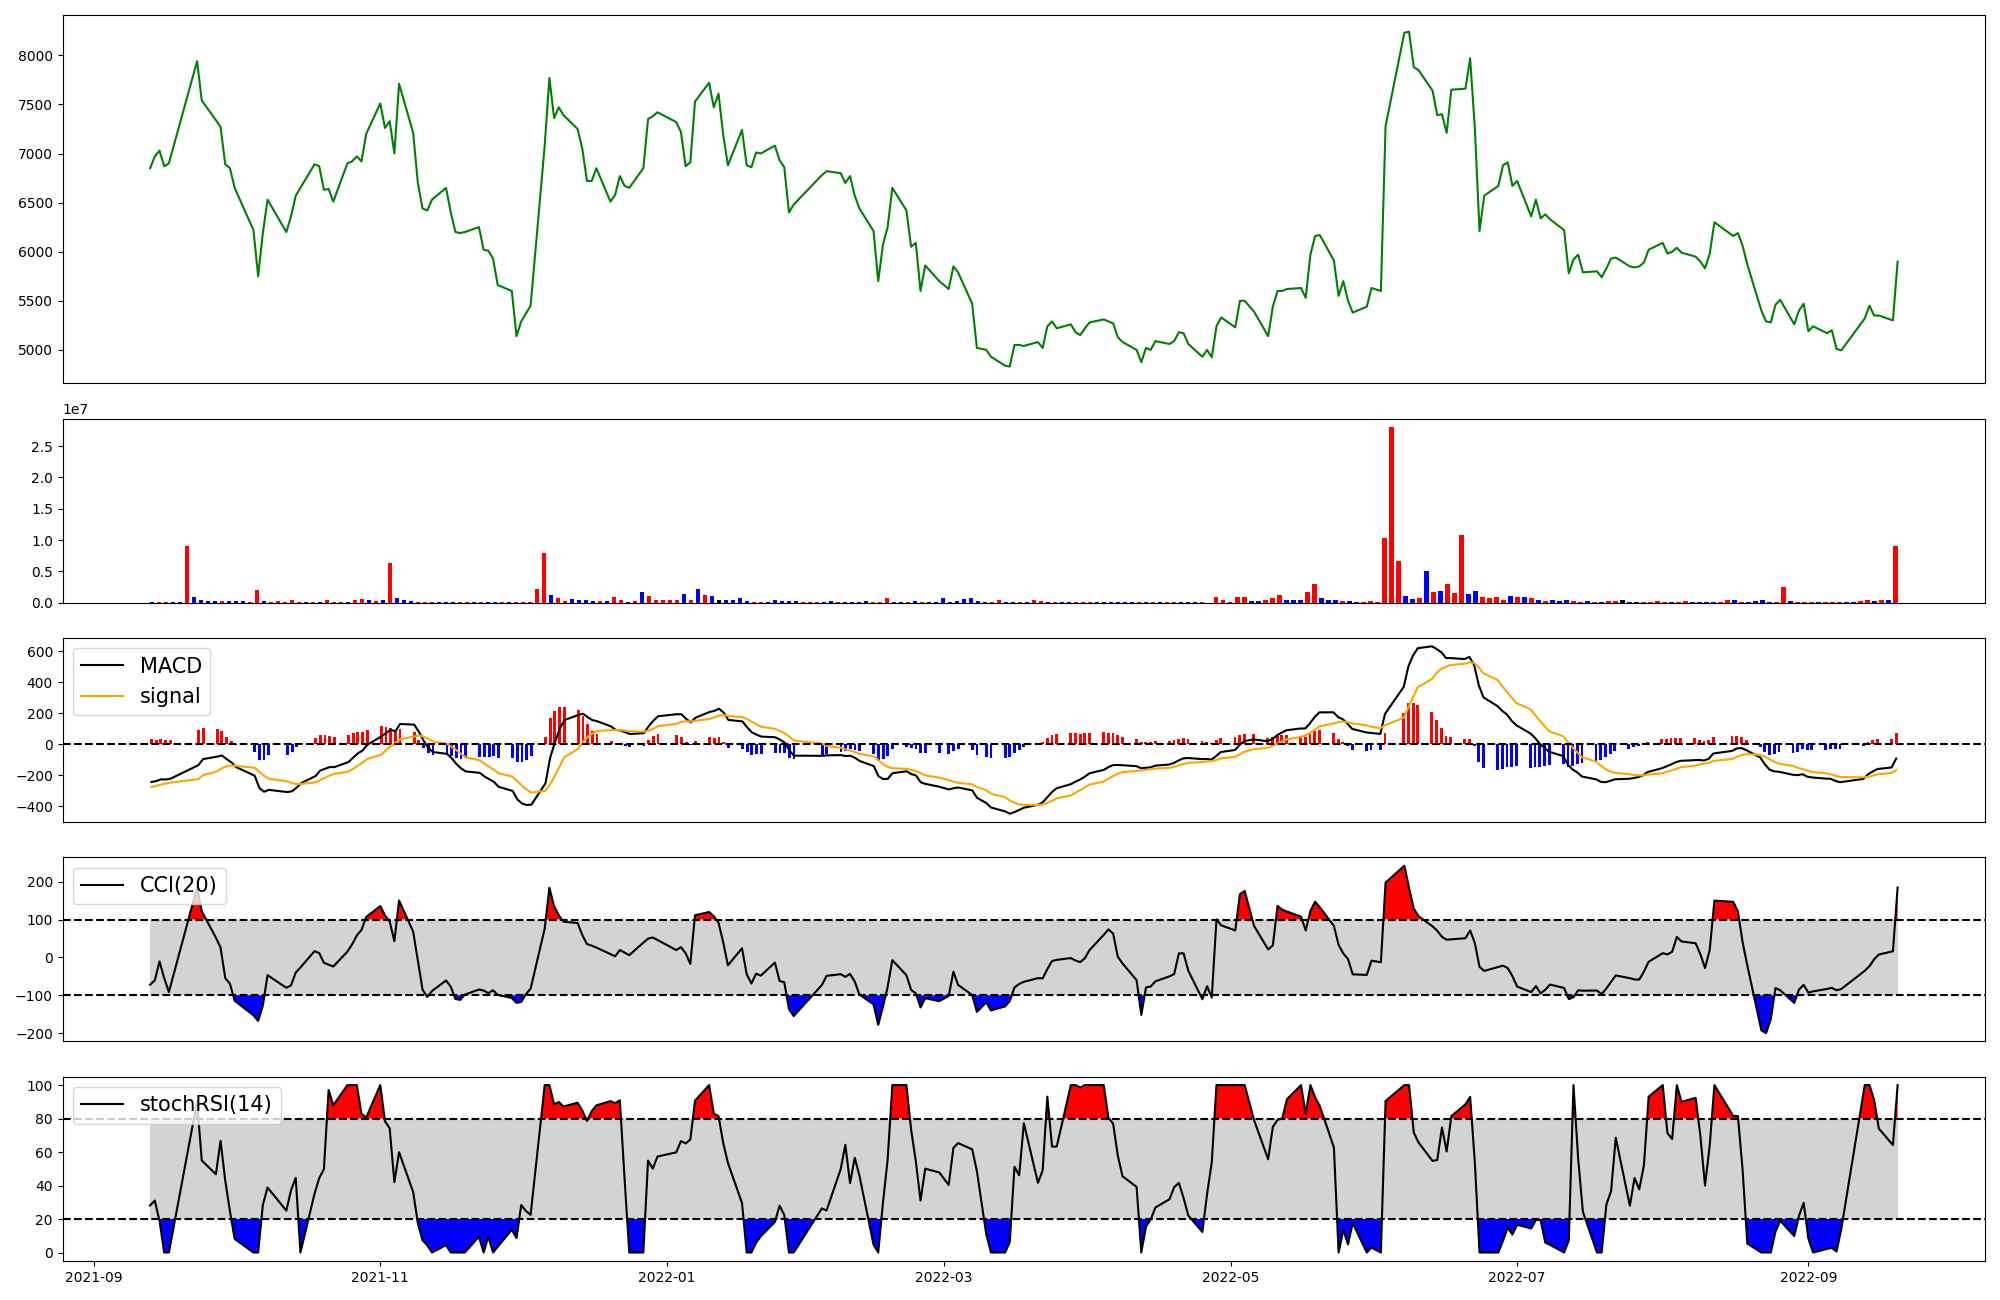Screen dimensions: 2000x1300
Task: Click the MACD legend entry
Action: 170,666
